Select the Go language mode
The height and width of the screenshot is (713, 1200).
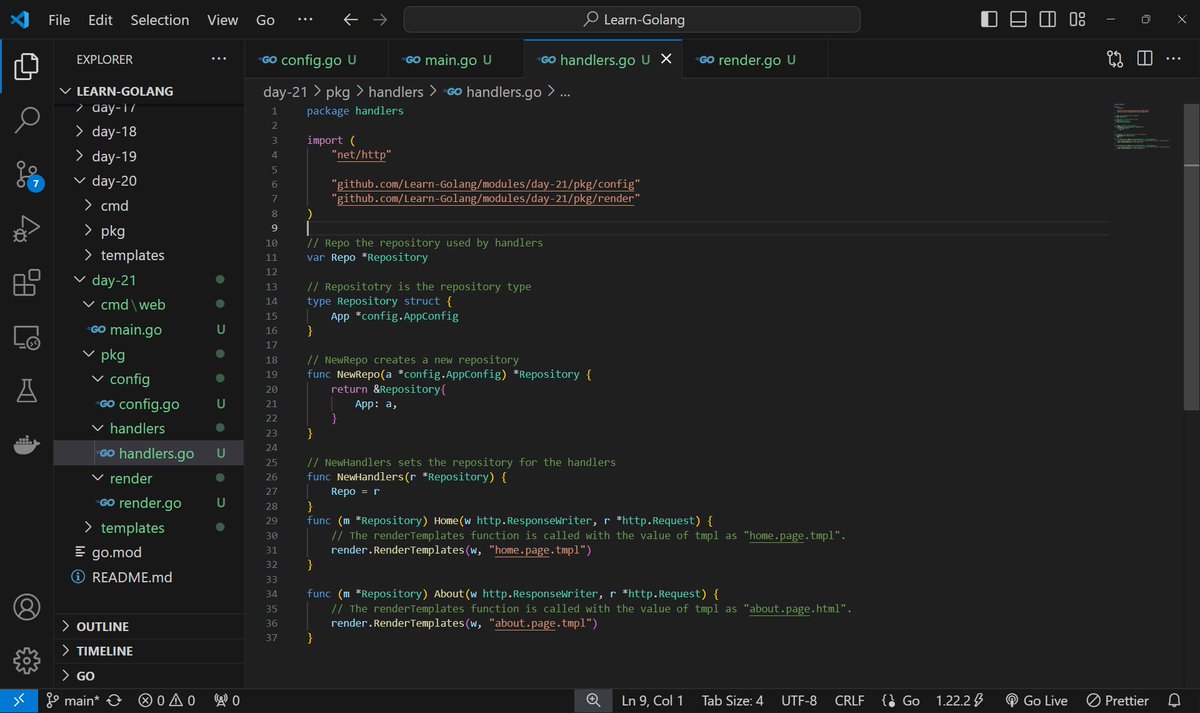pyautogui.click(x=901, y=701)
